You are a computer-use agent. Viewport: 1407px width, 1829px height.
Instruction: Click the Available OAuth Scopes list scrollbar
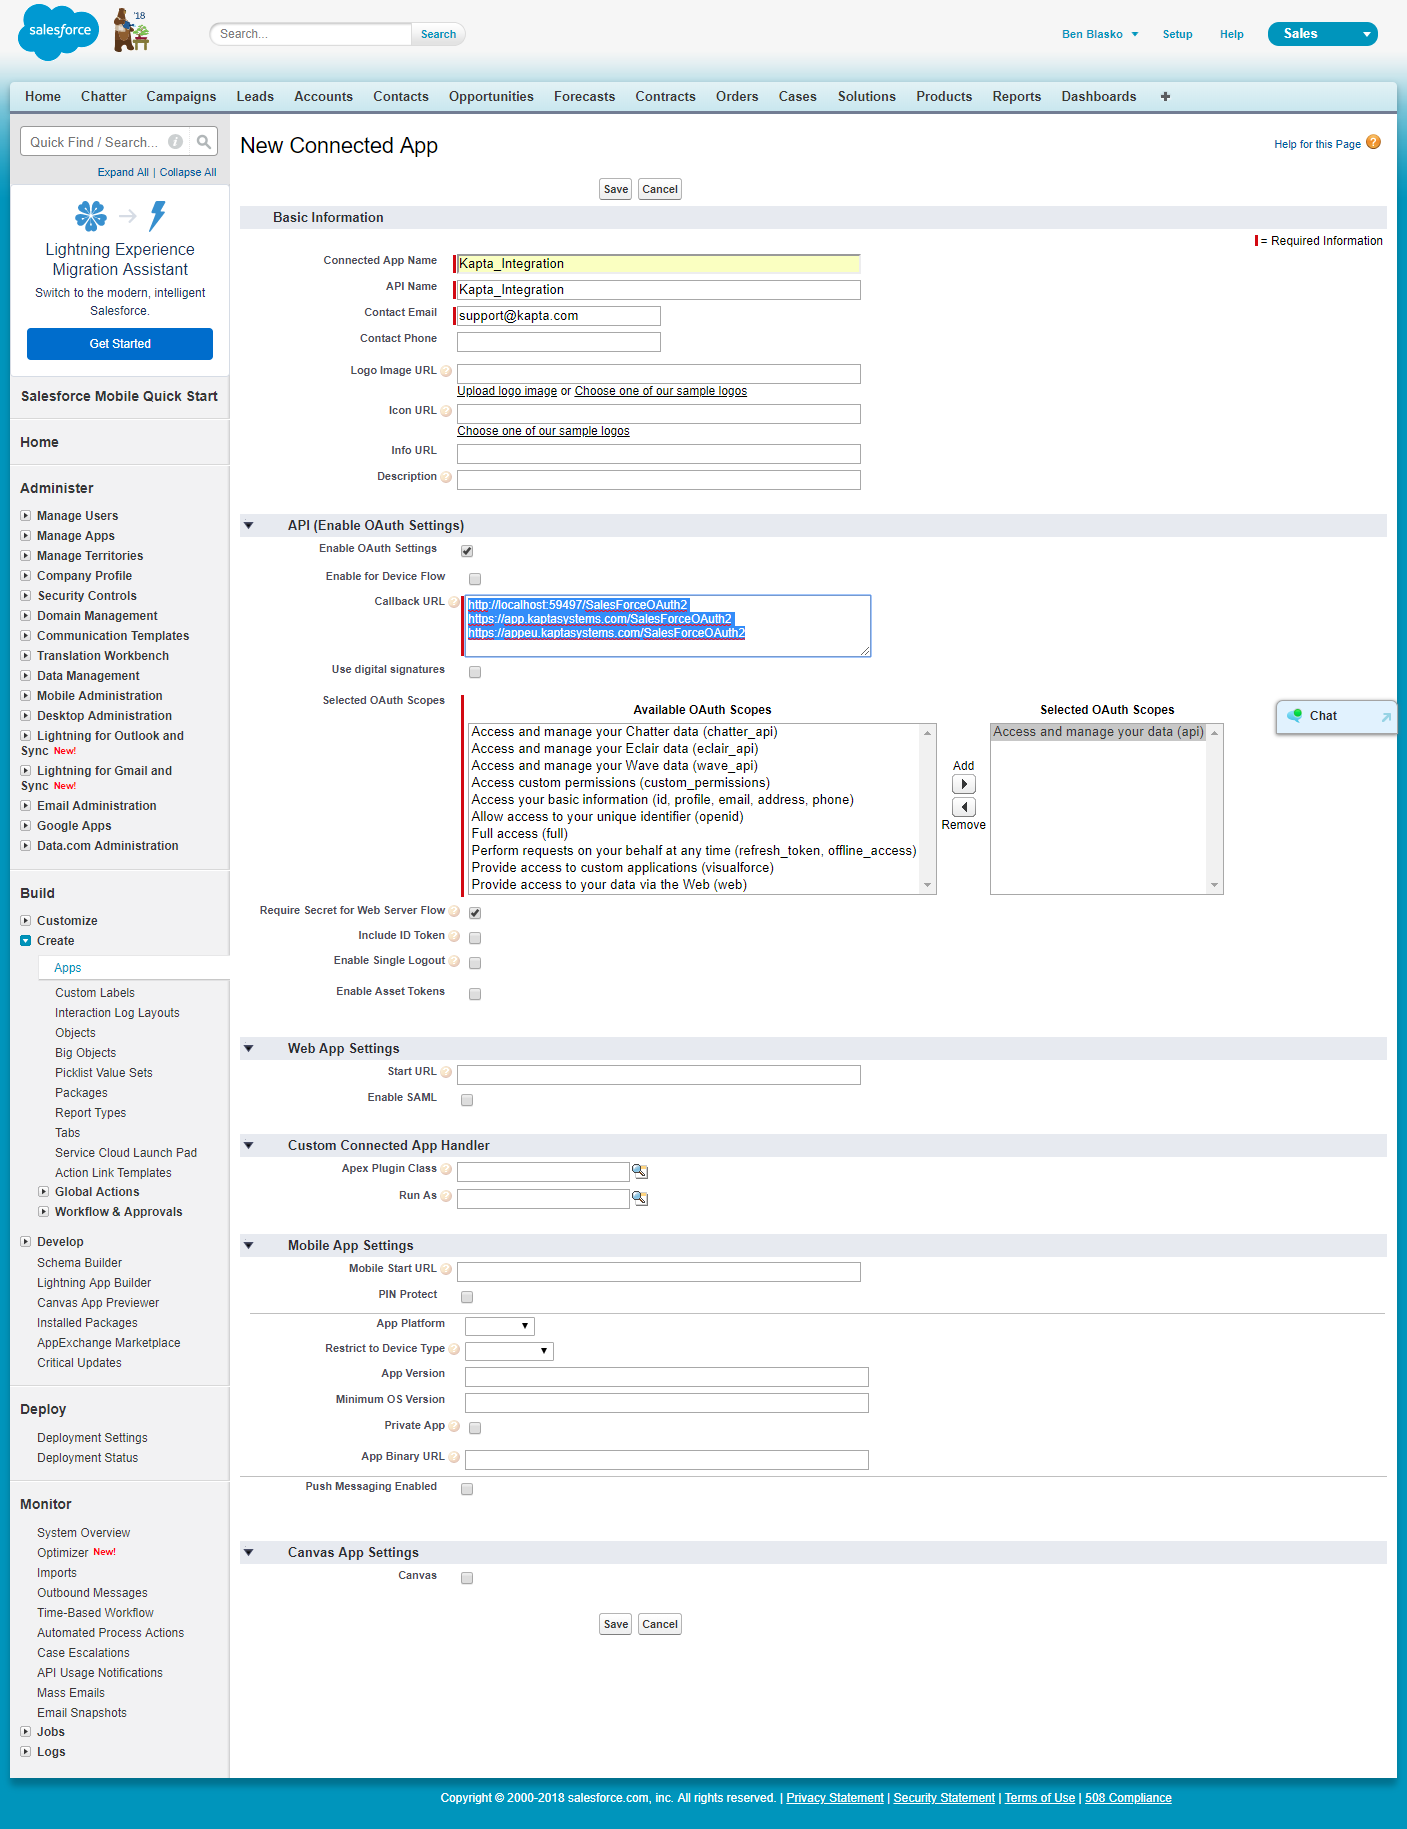tap(928, 809)
